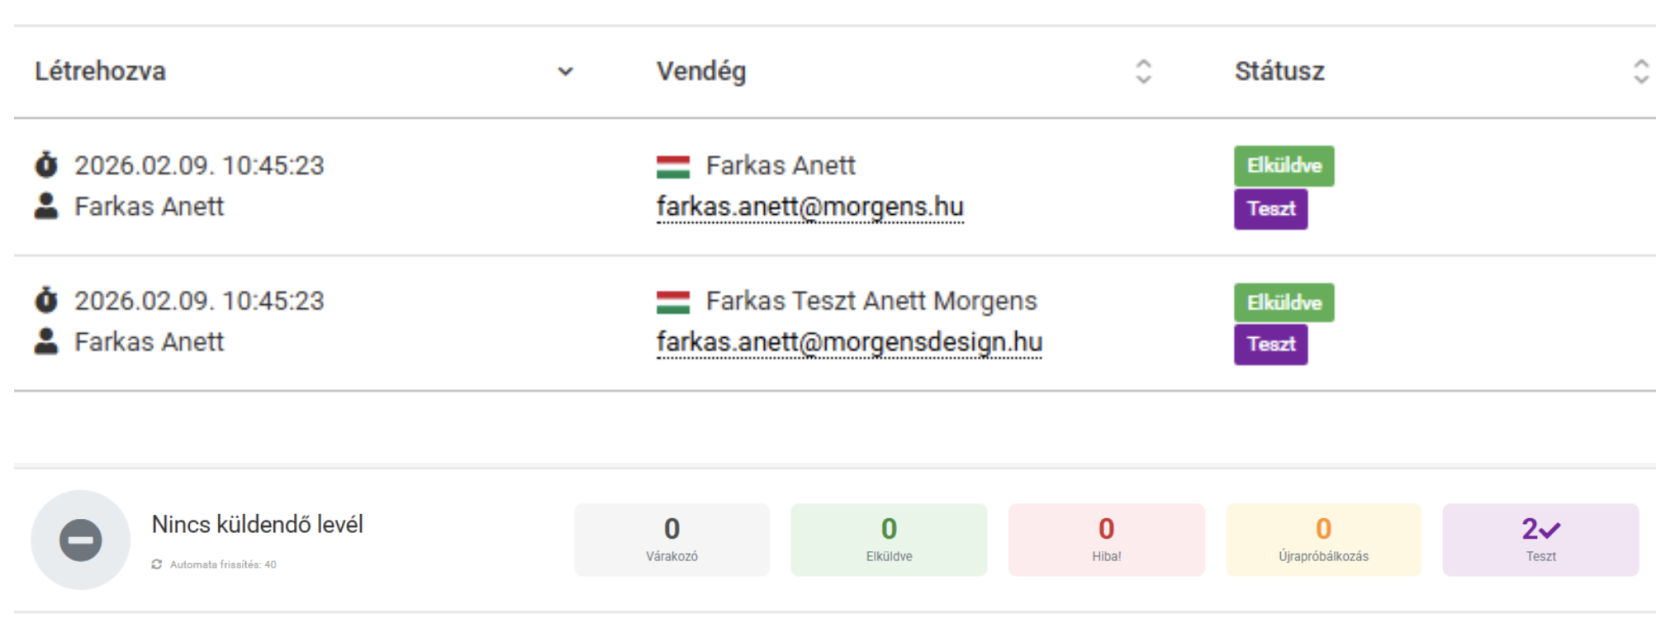Filter by the Várakozó counter tile
This screenshot has width=1680, height=633.
click(x=672, y=540)
